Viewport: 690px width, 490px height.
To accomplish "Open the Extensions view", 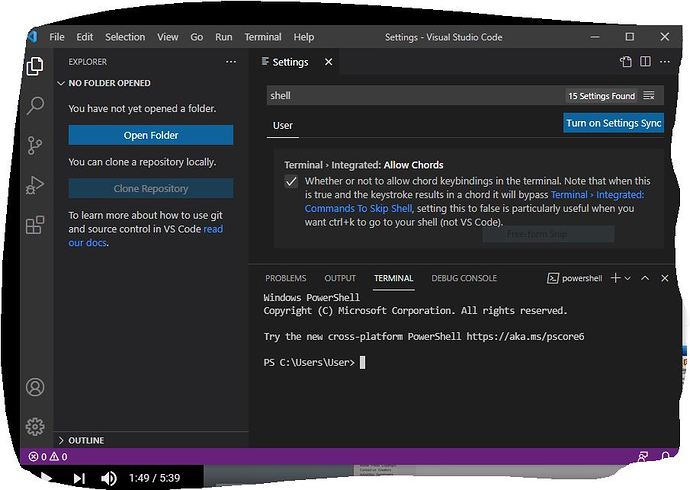I will click(x=35, y=225).
